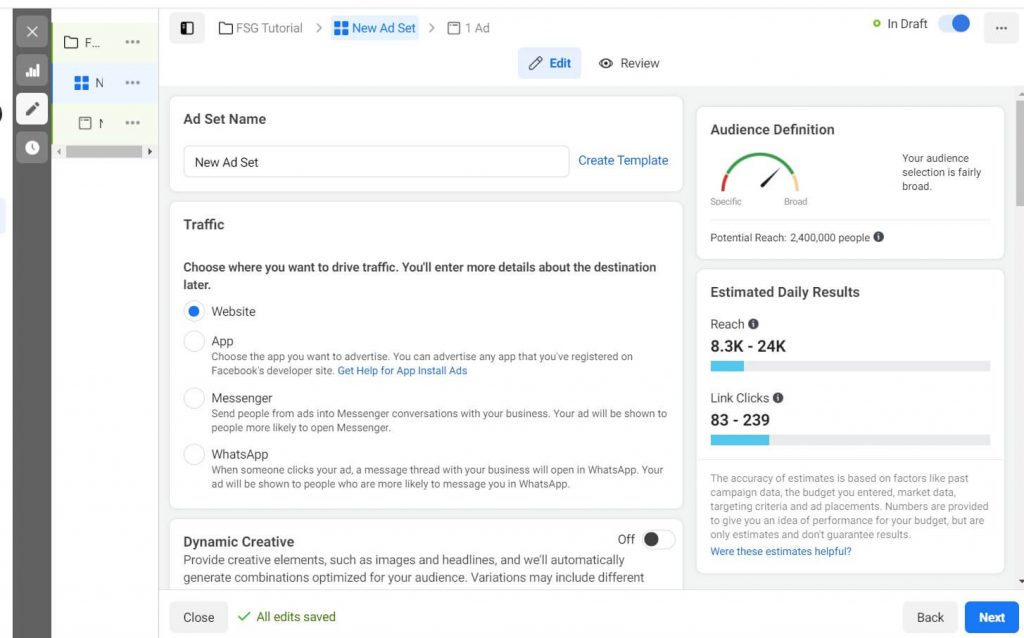Click the bar chart icon in left sidebar

32,70
